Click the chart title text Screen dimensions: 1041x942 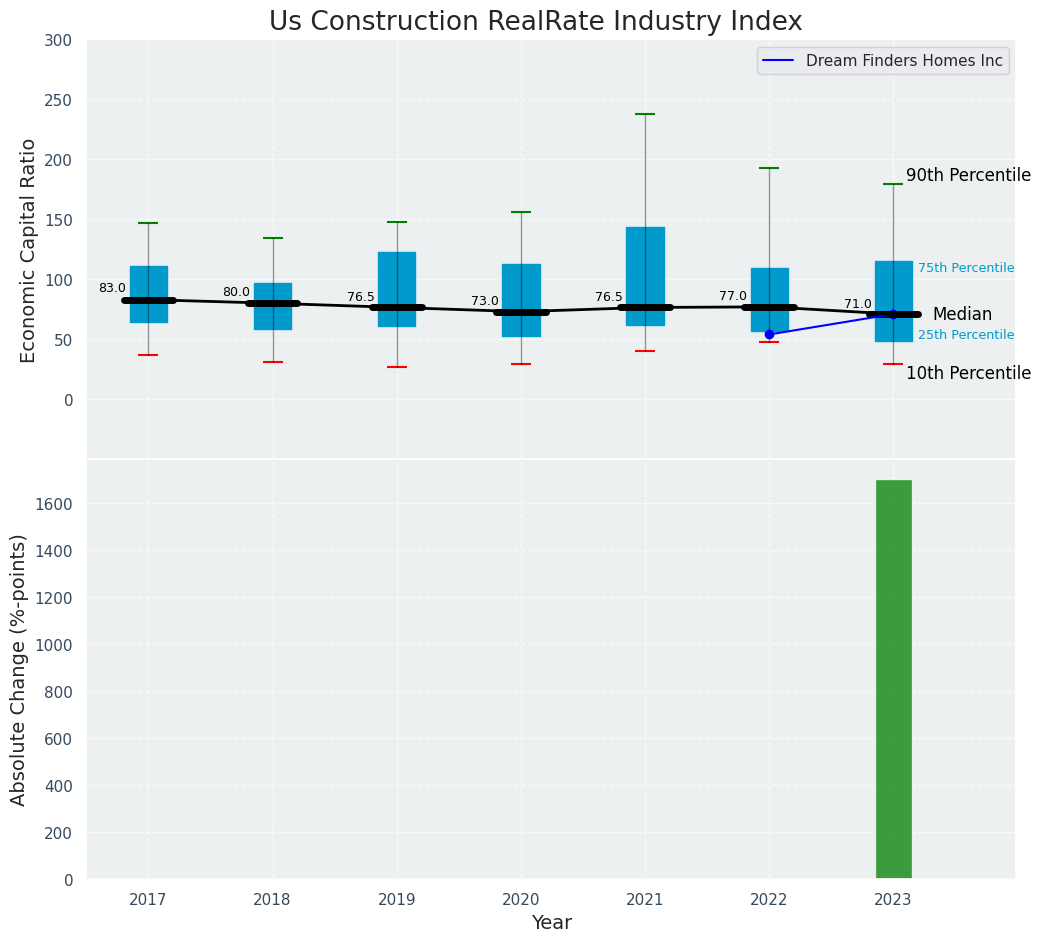coord(535,22)
